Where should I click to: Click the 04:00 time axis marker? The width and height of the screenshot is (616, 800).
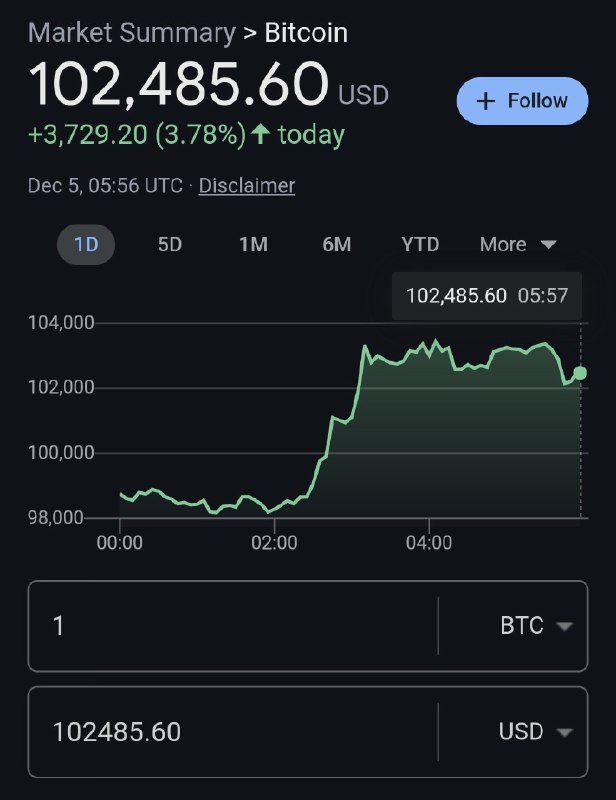[x=429, y=542]
